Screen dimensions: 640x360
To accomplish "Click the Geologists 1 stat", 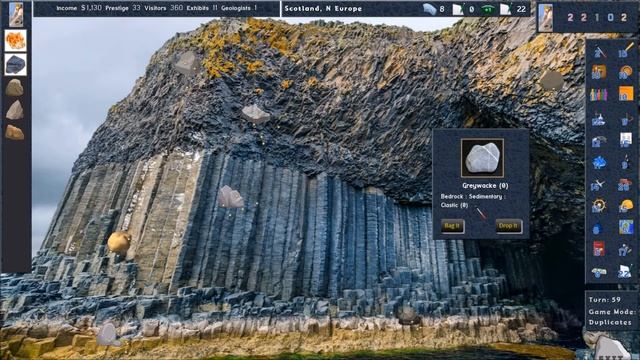I will [239, 8].
